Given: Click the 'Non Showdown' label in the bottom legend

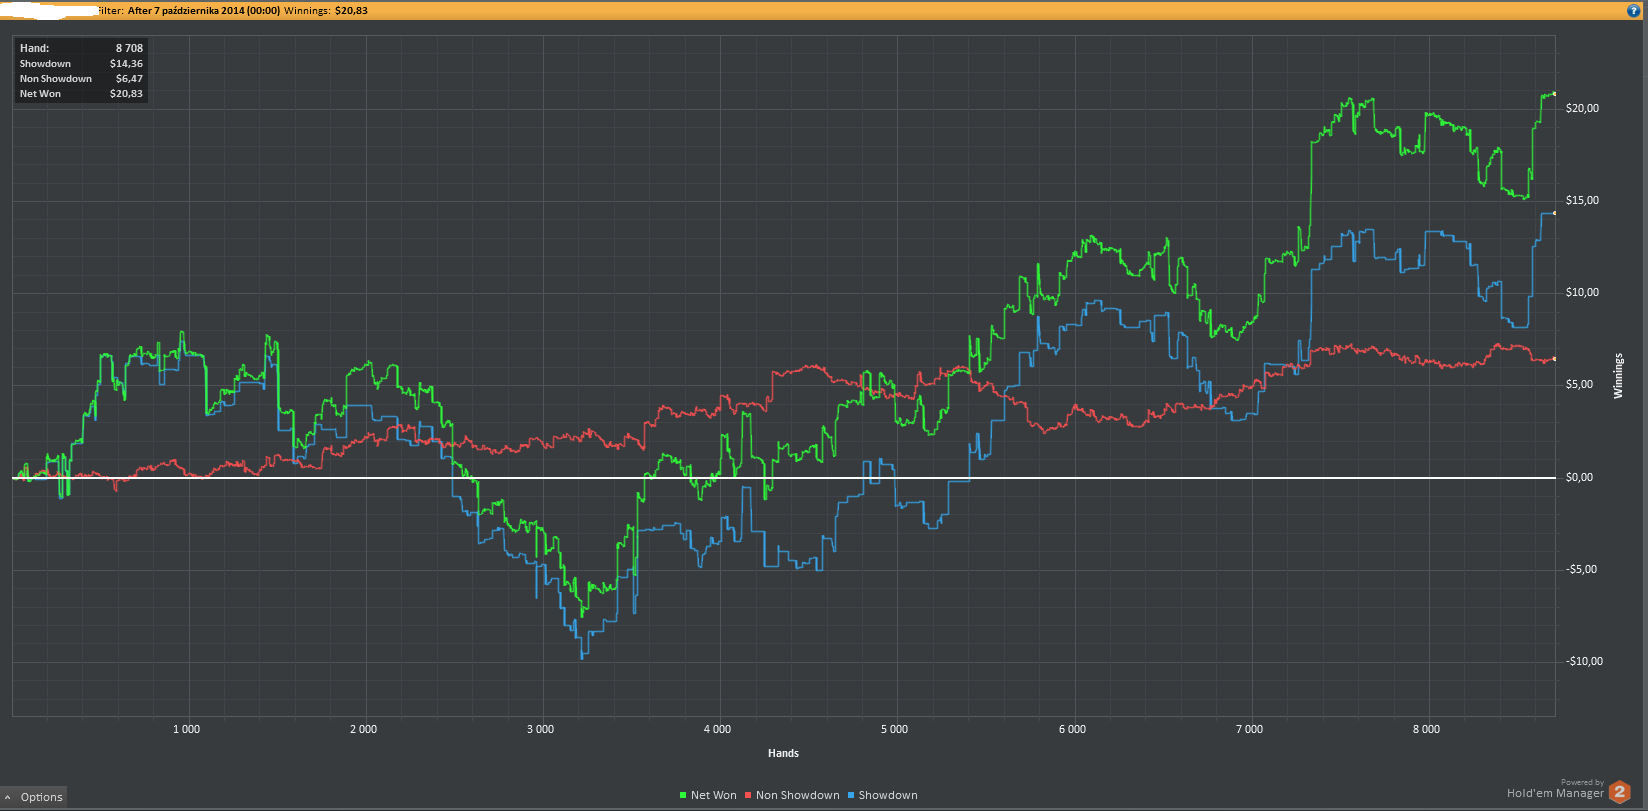Looking at the screenshot, I should coord(798,796).
